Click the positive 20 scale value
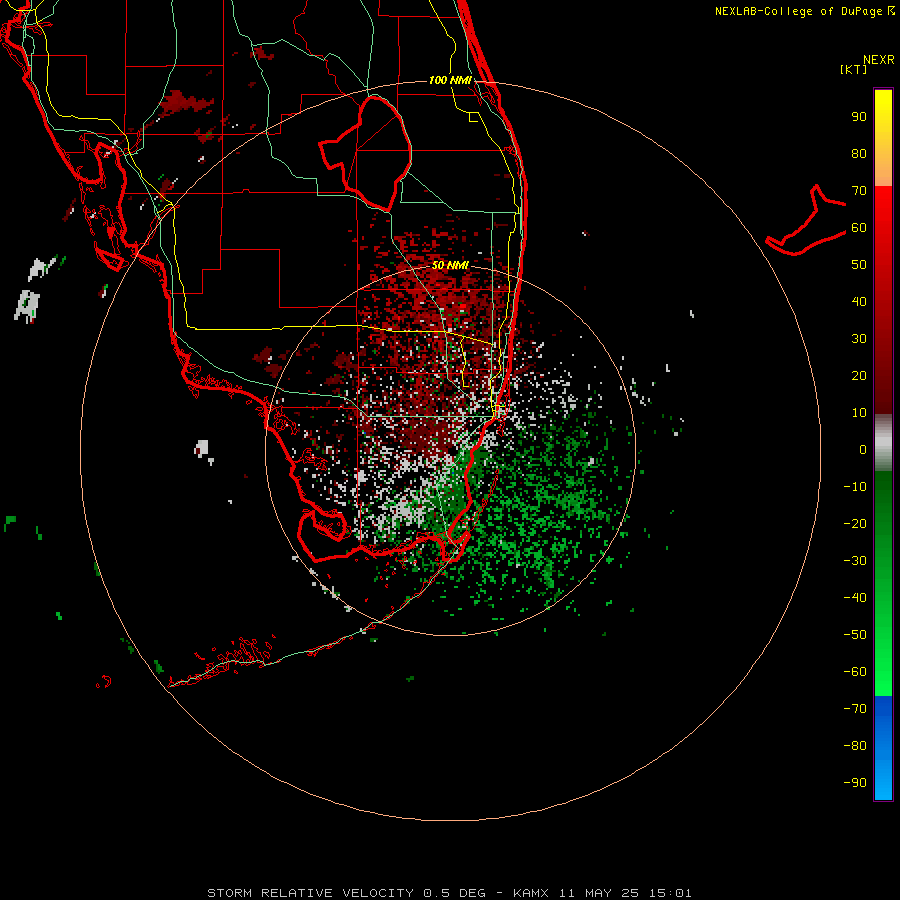The width and height of the screenshot is (900, 900). [859, 376]
